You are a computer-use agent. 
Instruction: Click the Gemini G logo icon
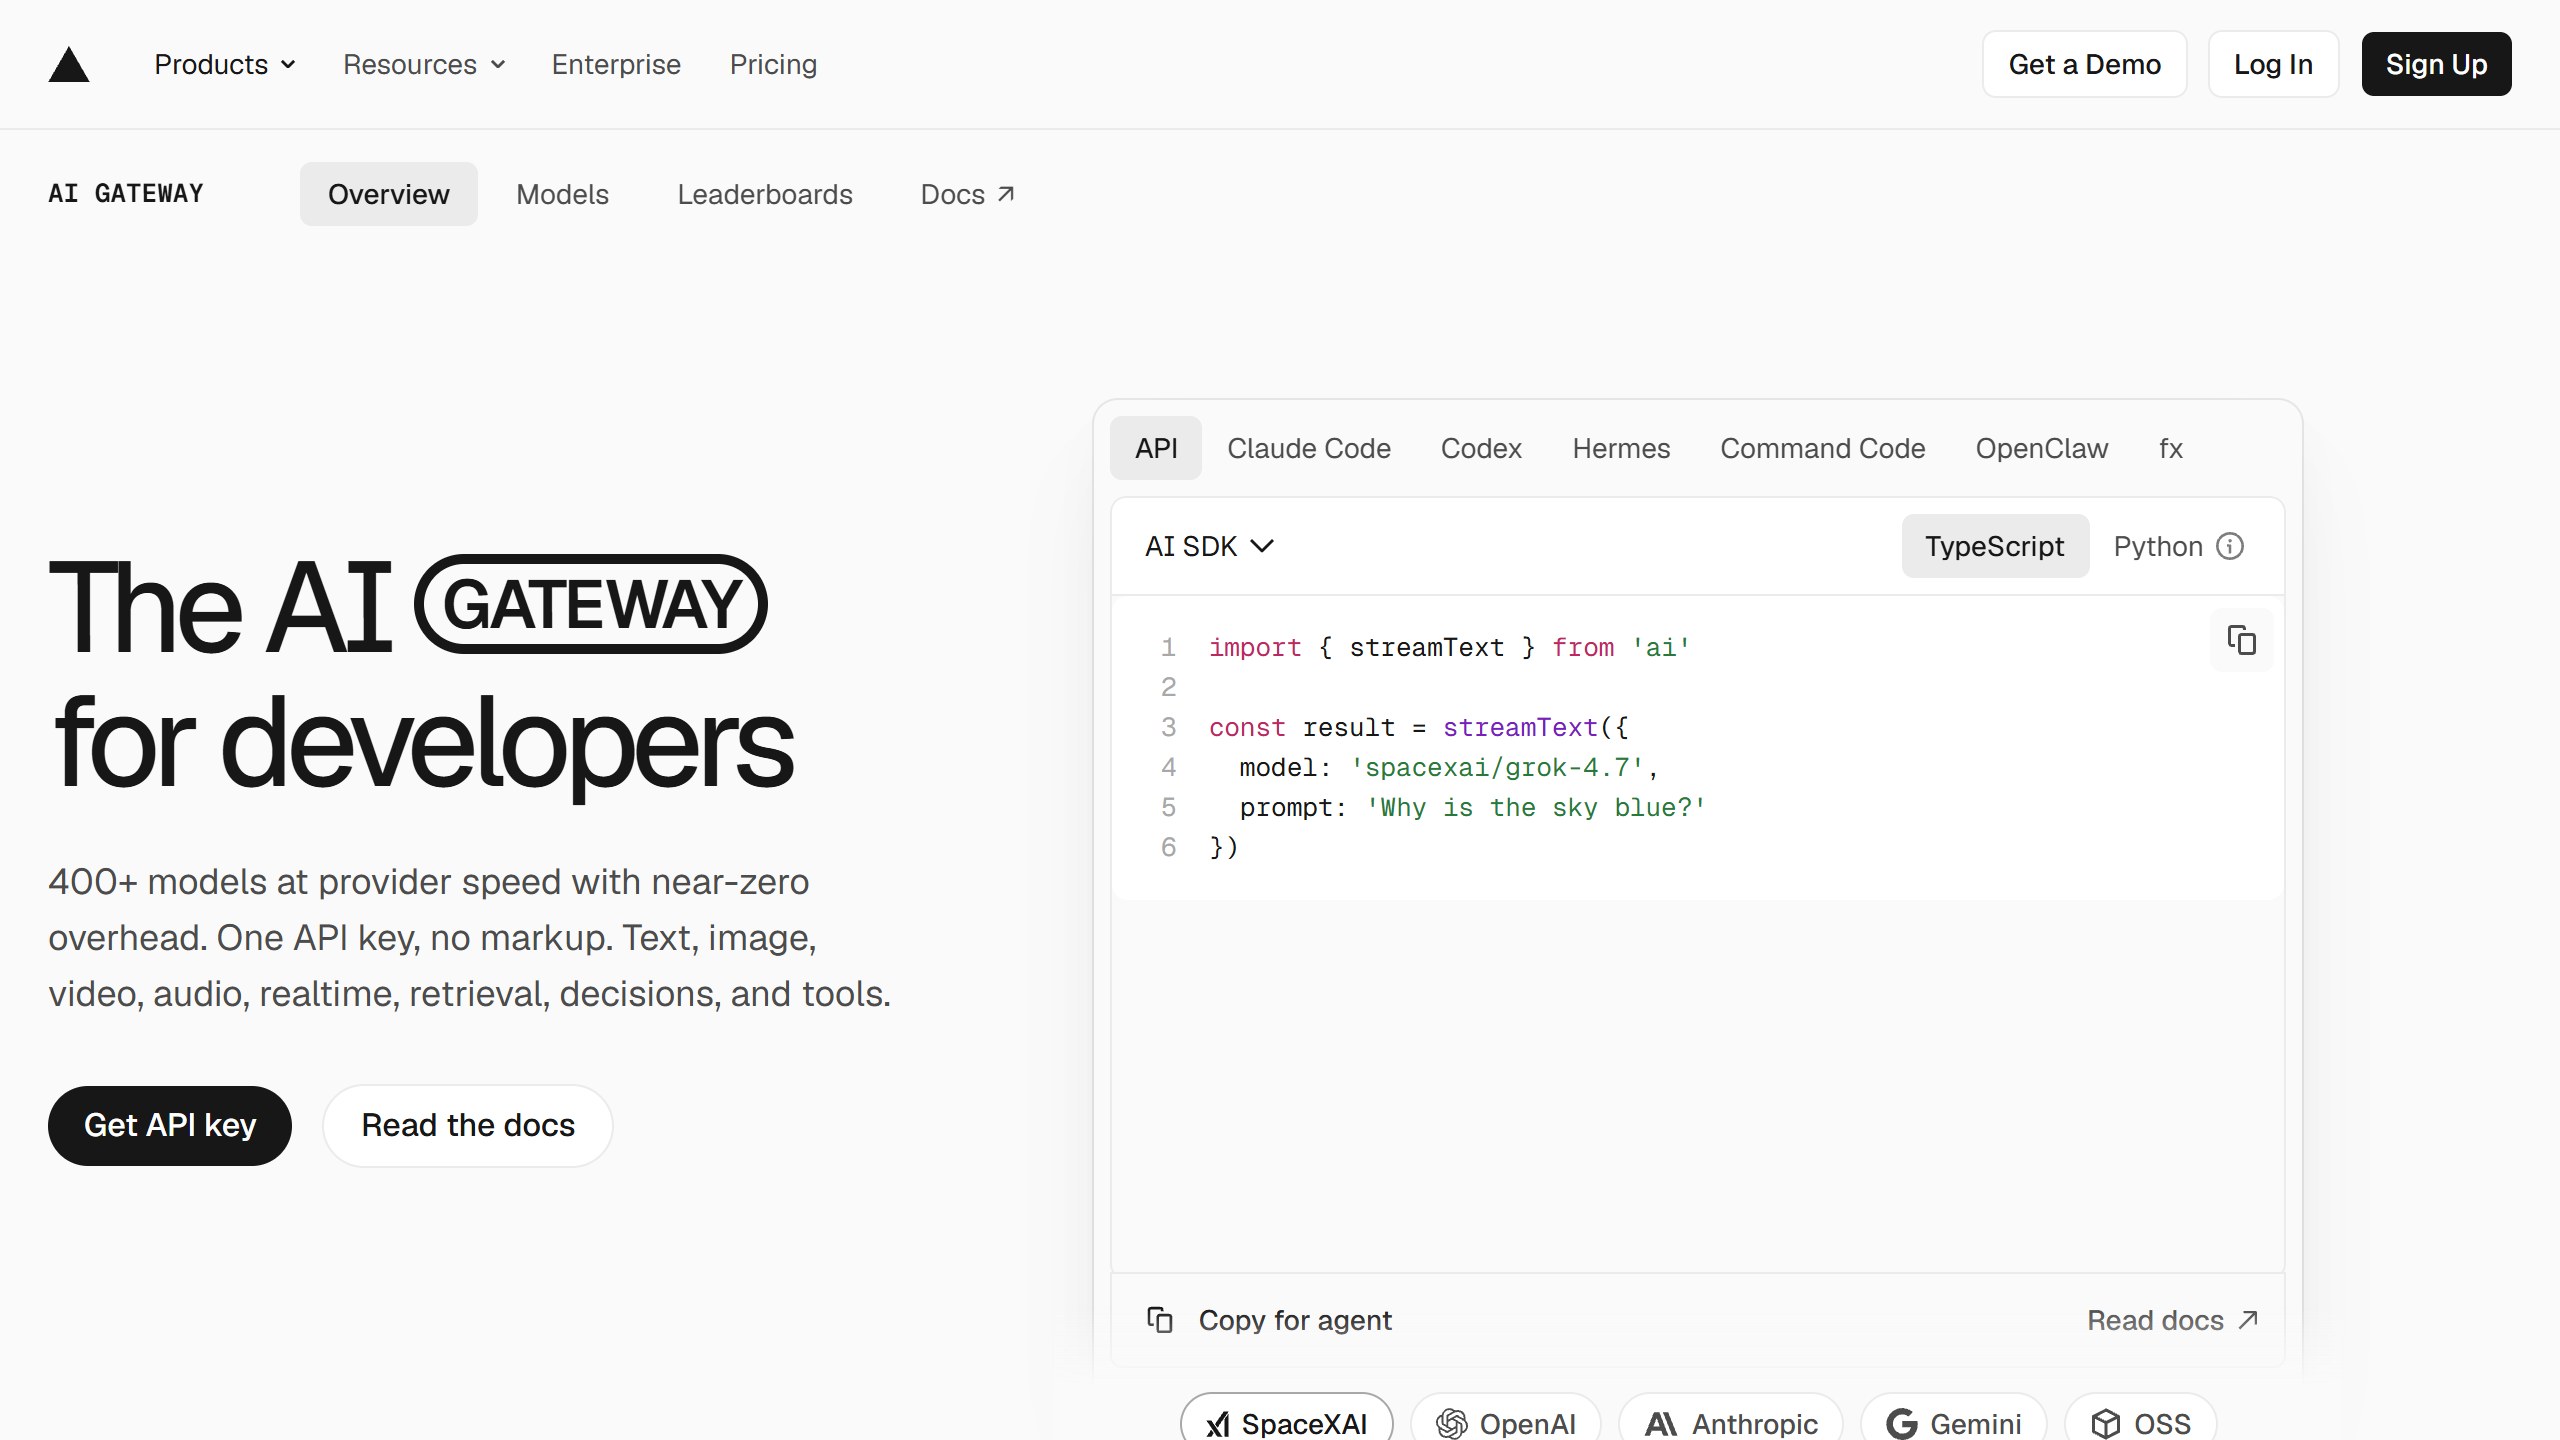click(1901, 1424)
